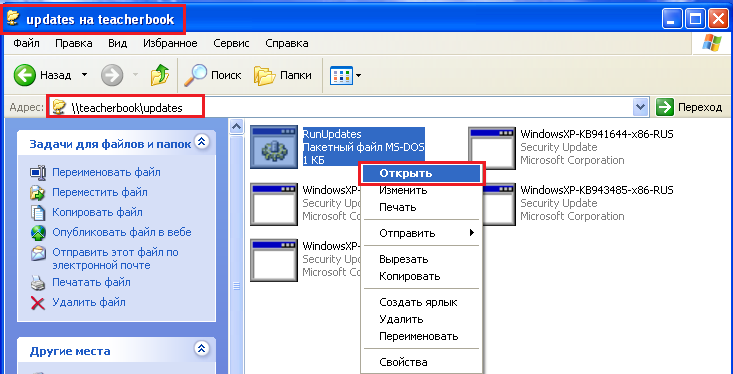The width and height of the screenshot is (733, 374).
Task: Choose Копировать in the context menu
Action: pyautogui.click(x=422, y=276)
